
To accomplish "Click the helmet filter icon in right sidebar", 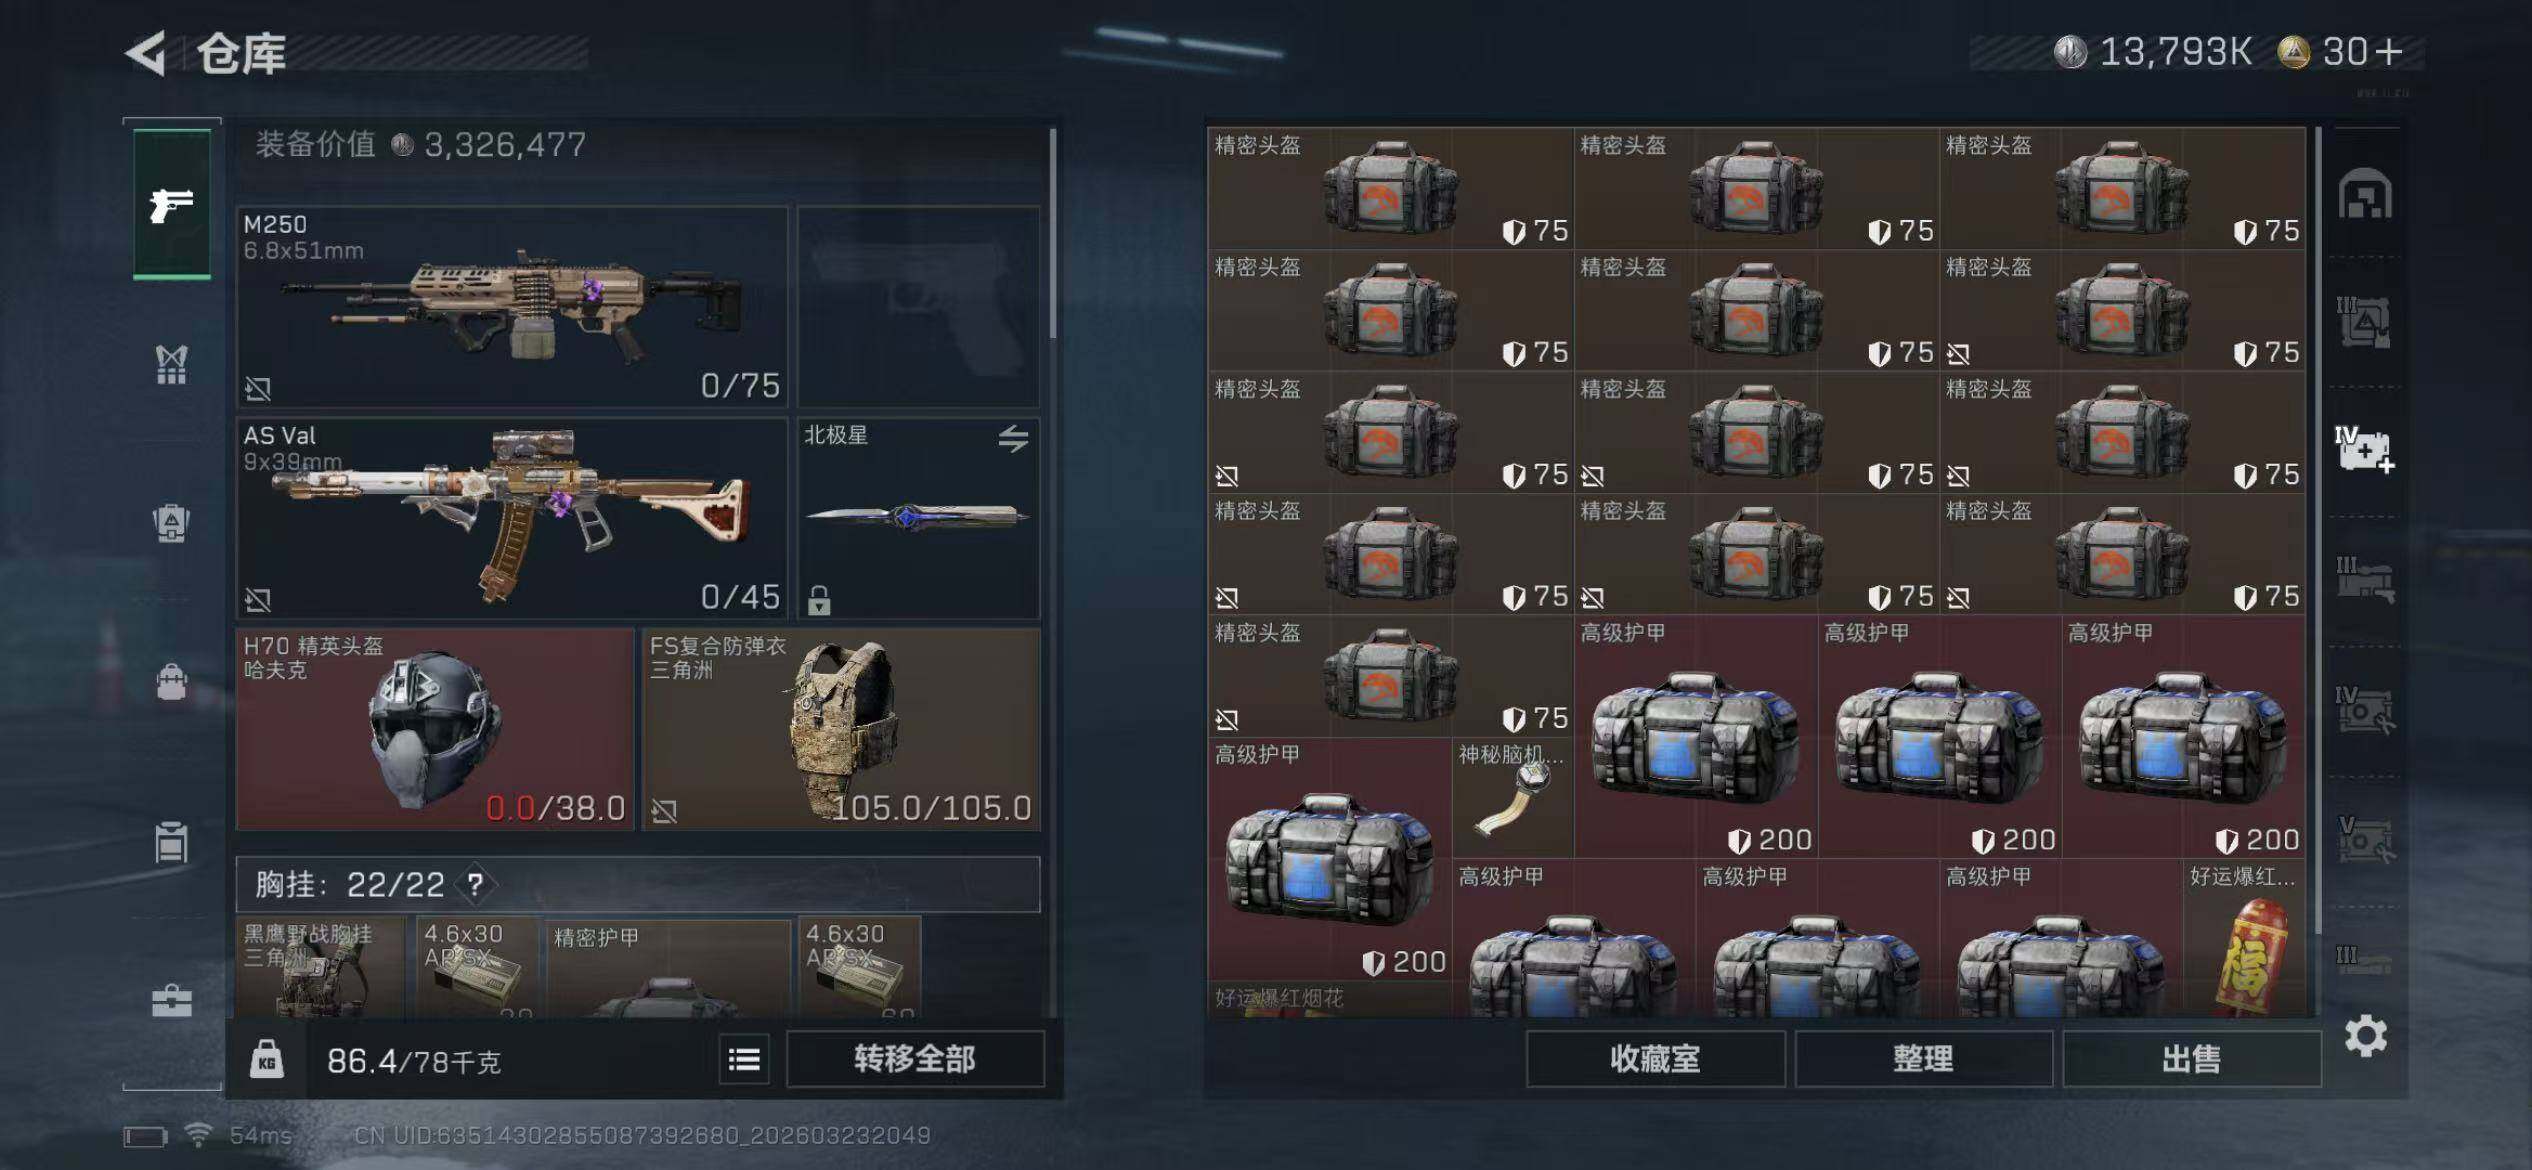I will point(2365,194).
